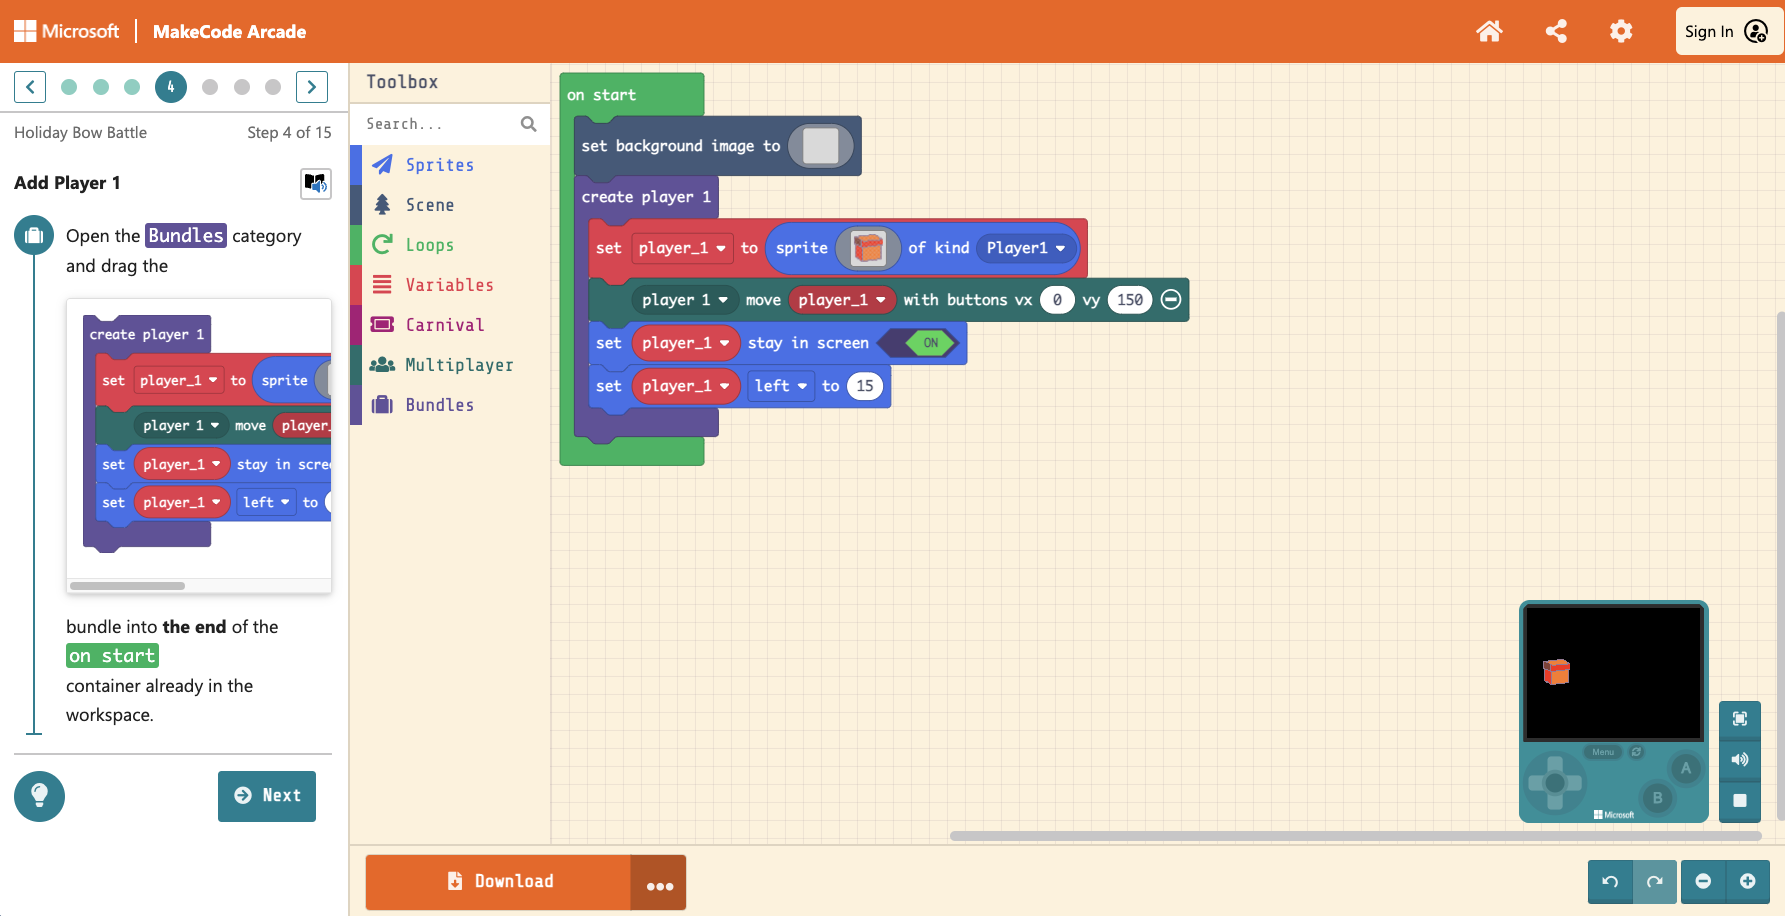Click the toolbox search magnifier icon

coord(529,124)
